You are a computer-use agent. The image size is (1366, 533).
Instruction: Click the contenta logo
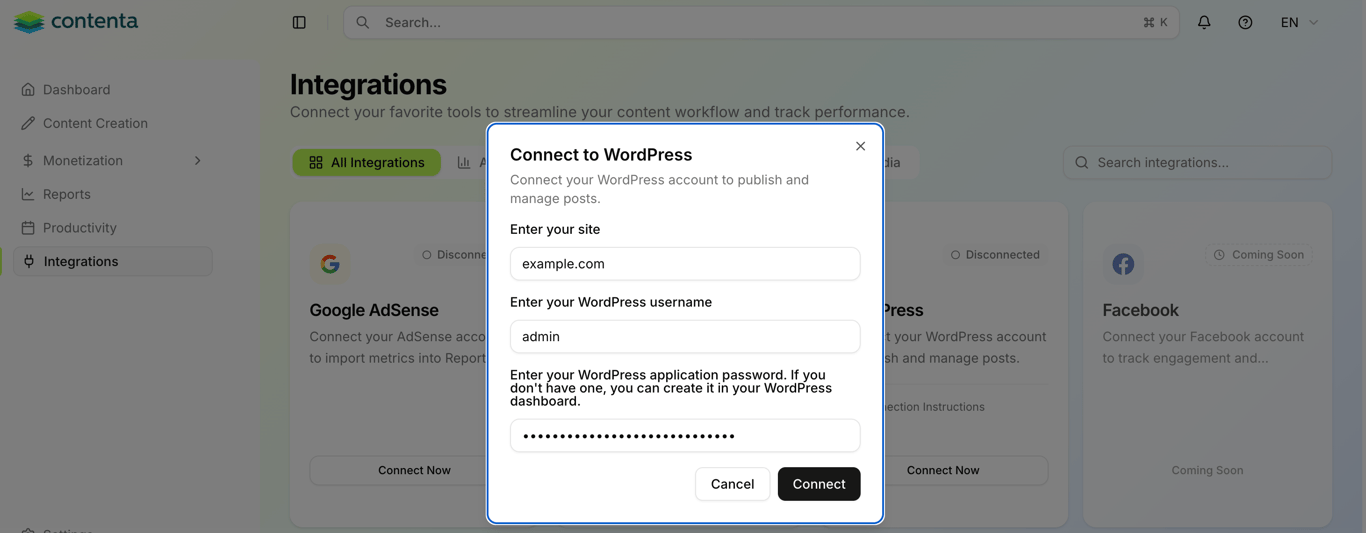[x=76, y=21]
